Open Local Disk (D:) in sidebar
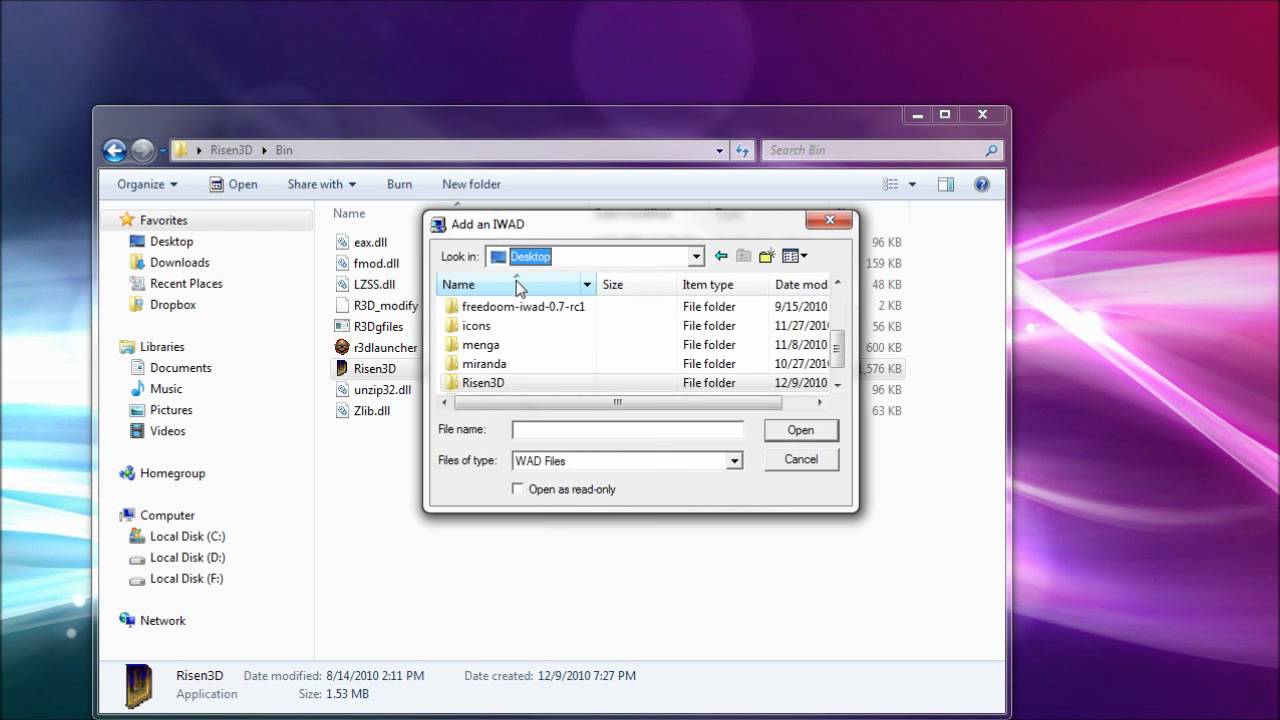 coord(176,557)
